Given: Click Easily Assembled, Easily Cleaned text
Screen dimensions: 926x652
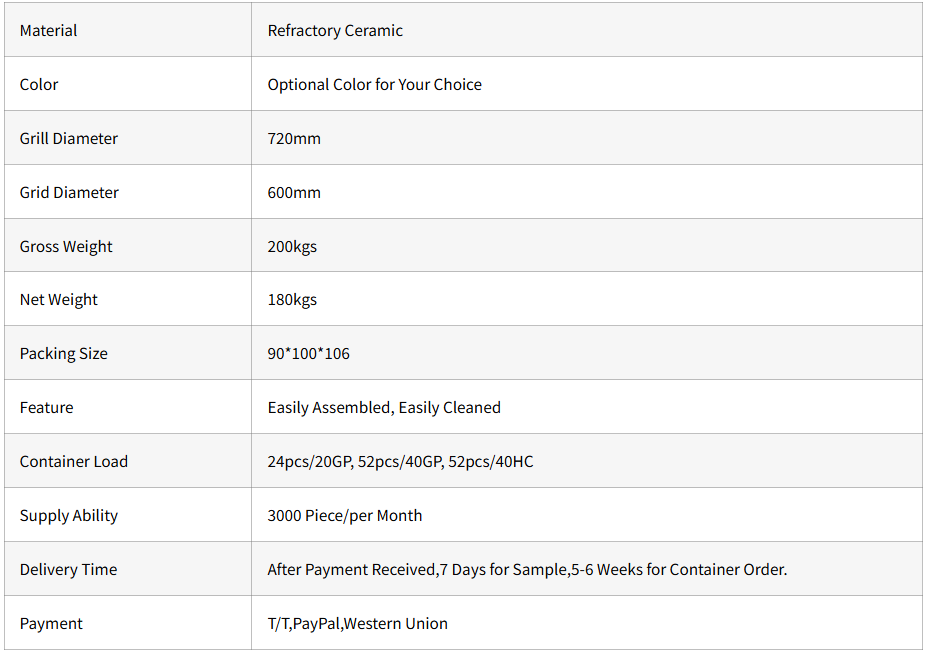Looking at the screenshot, I should pyautogui.click(x=384, y=408).
